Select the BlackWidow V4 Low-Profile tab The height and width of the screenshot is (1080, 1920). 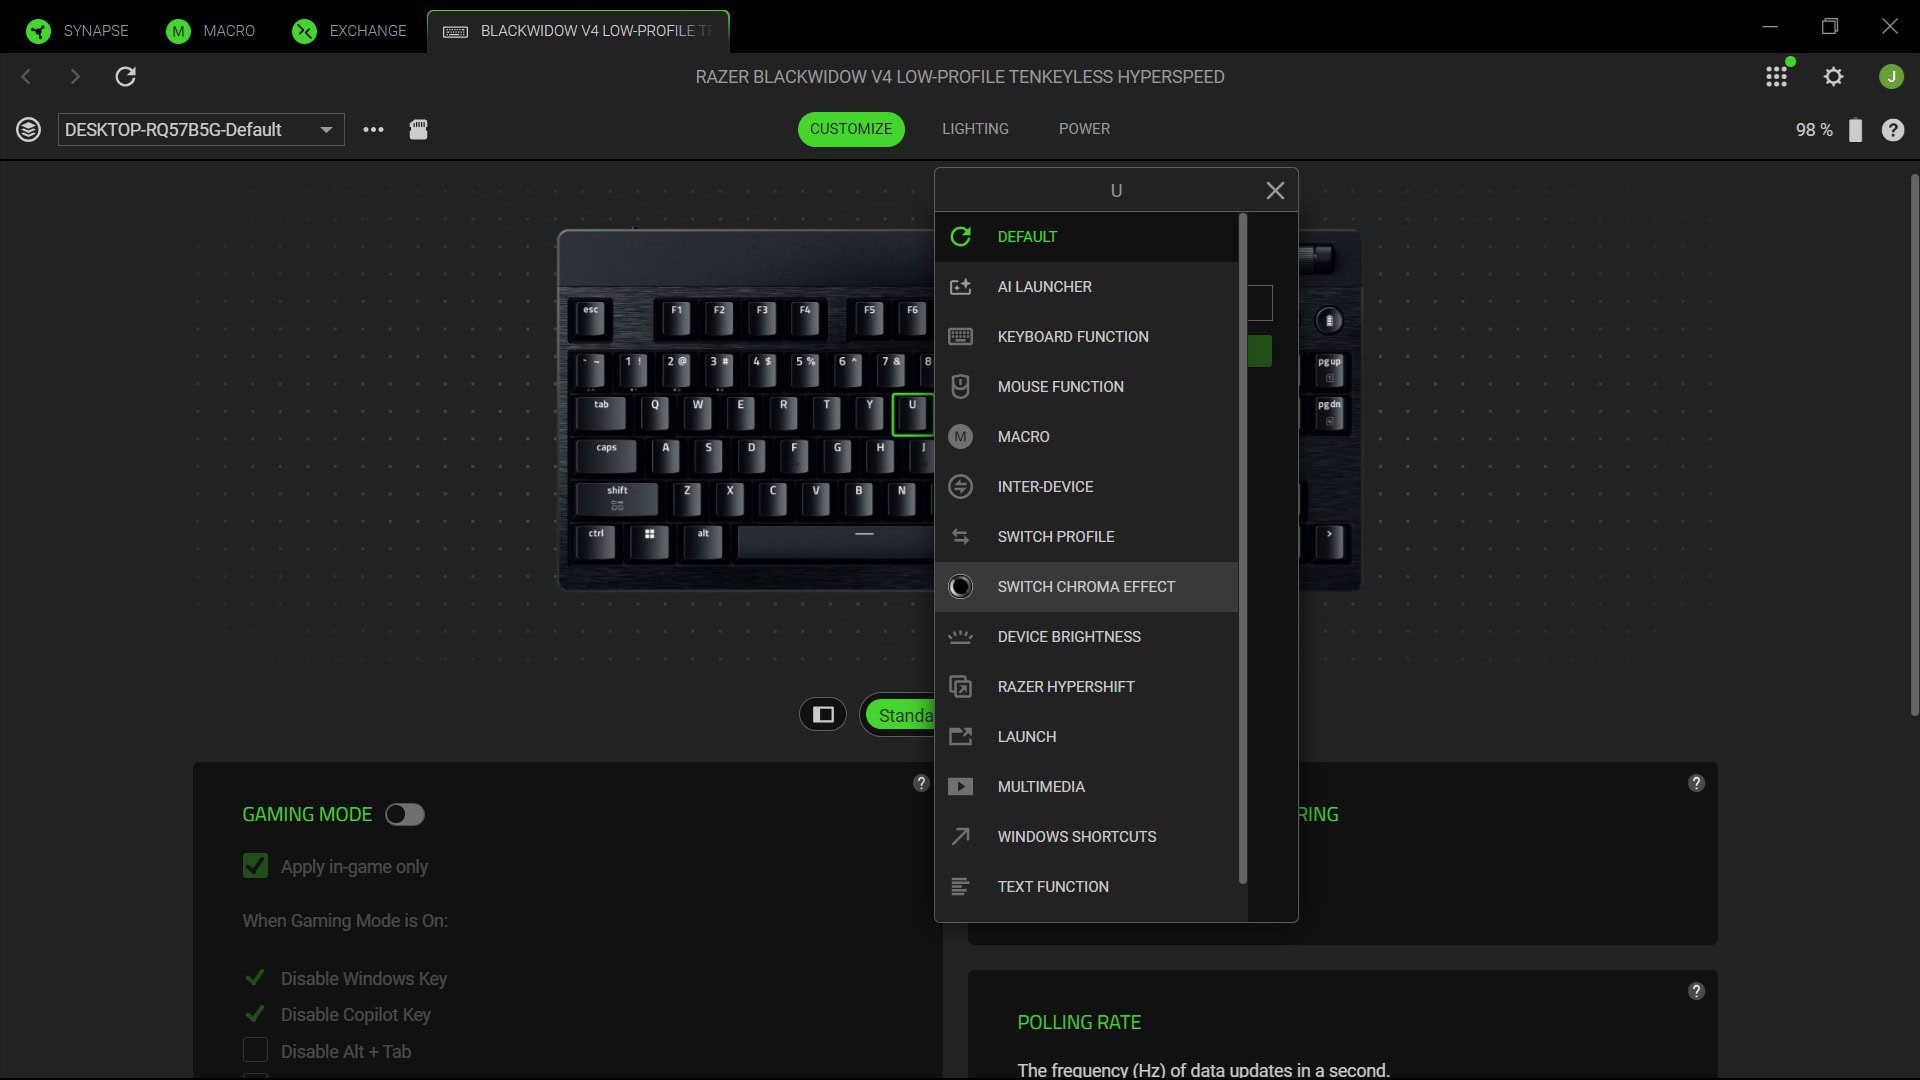(578, 31)
